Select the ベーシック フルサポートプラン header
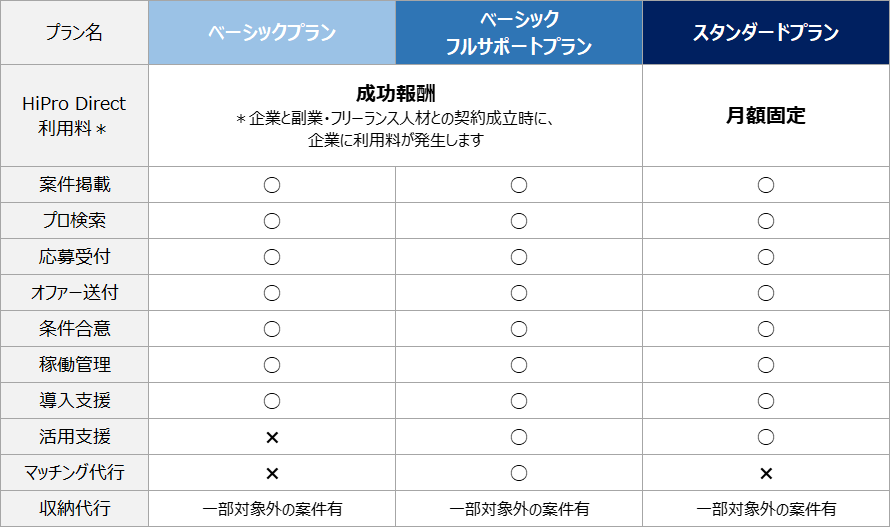This screenshot has width=891, height=528. click(x=519, y=33)
